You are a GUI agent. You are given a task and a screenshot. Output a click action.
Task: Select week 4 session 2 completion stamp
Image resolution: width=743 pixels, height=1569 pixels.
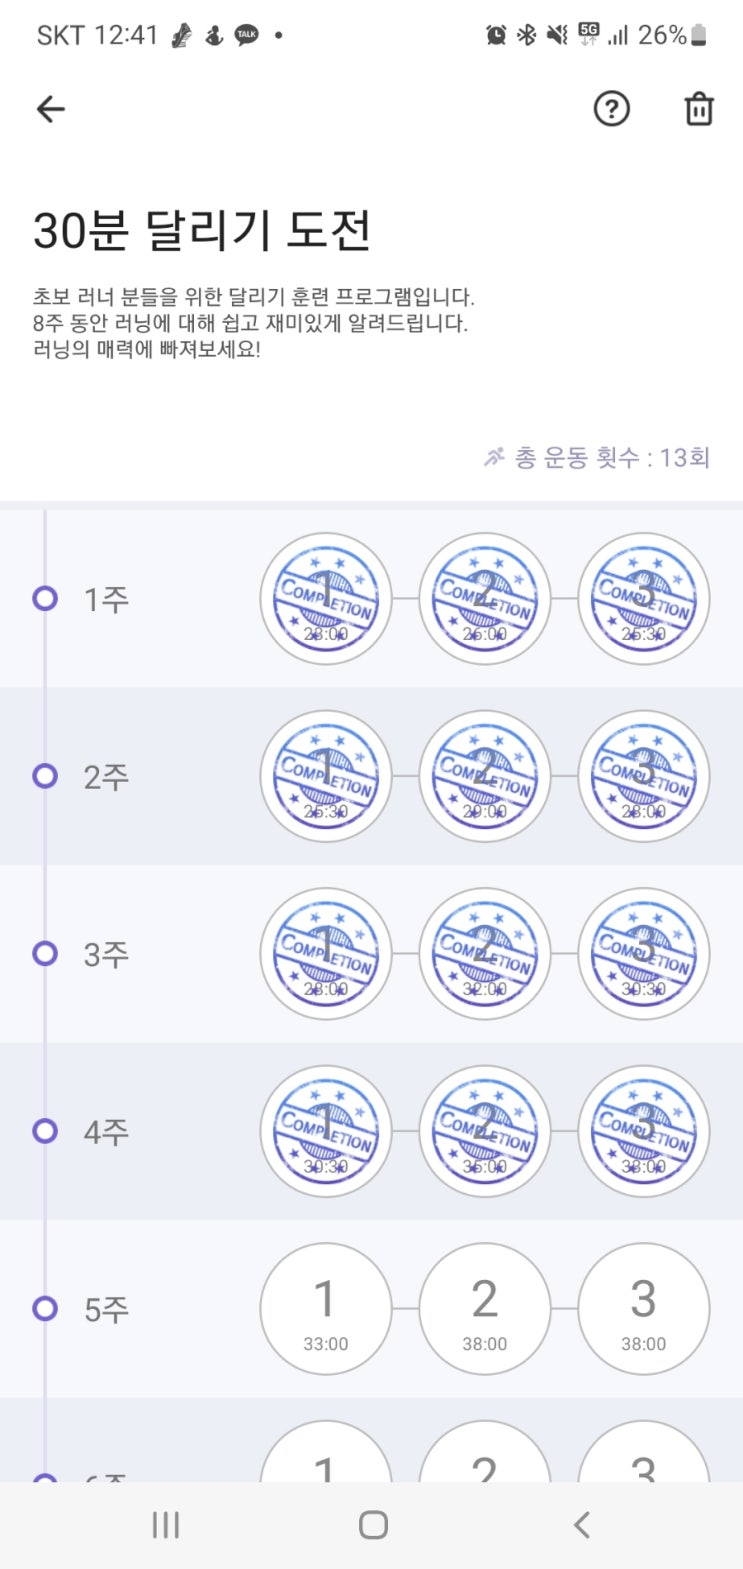tap(484, 1131)
